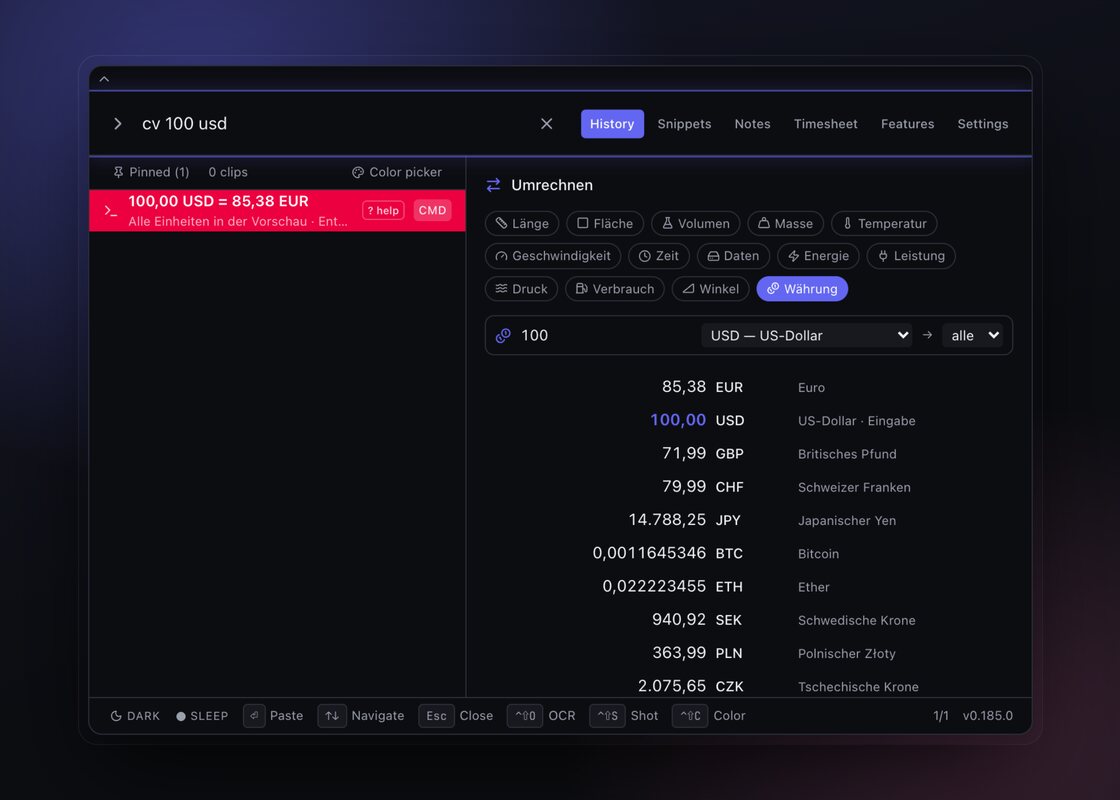
Task: Pick the Temperatur category
Action: (x=884, y=224)
